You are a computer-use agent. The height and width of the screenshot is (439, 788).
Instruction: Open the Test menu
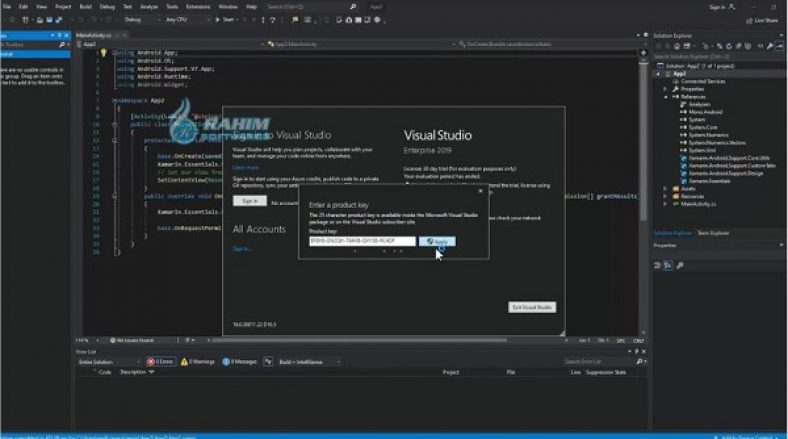tap(127, 7)
